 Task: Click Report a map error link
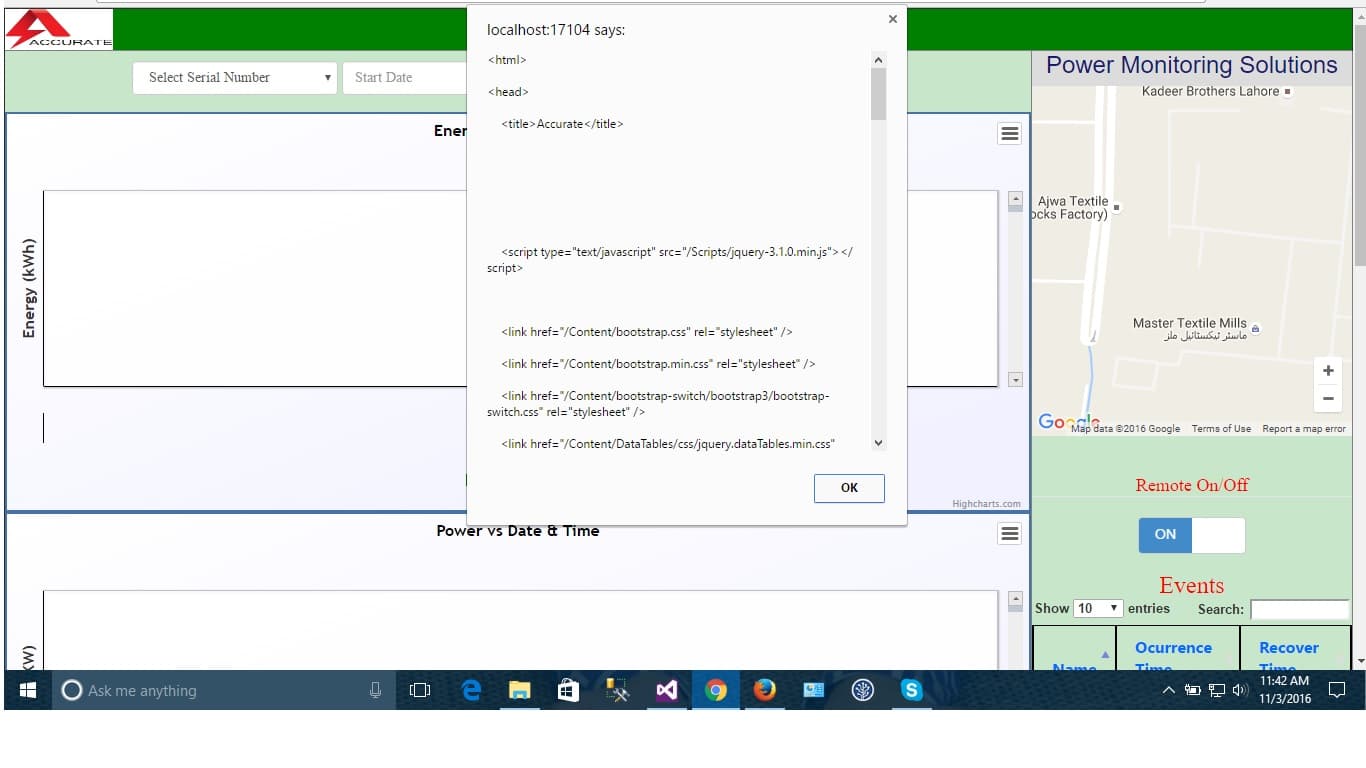(x=1304, y=429)
